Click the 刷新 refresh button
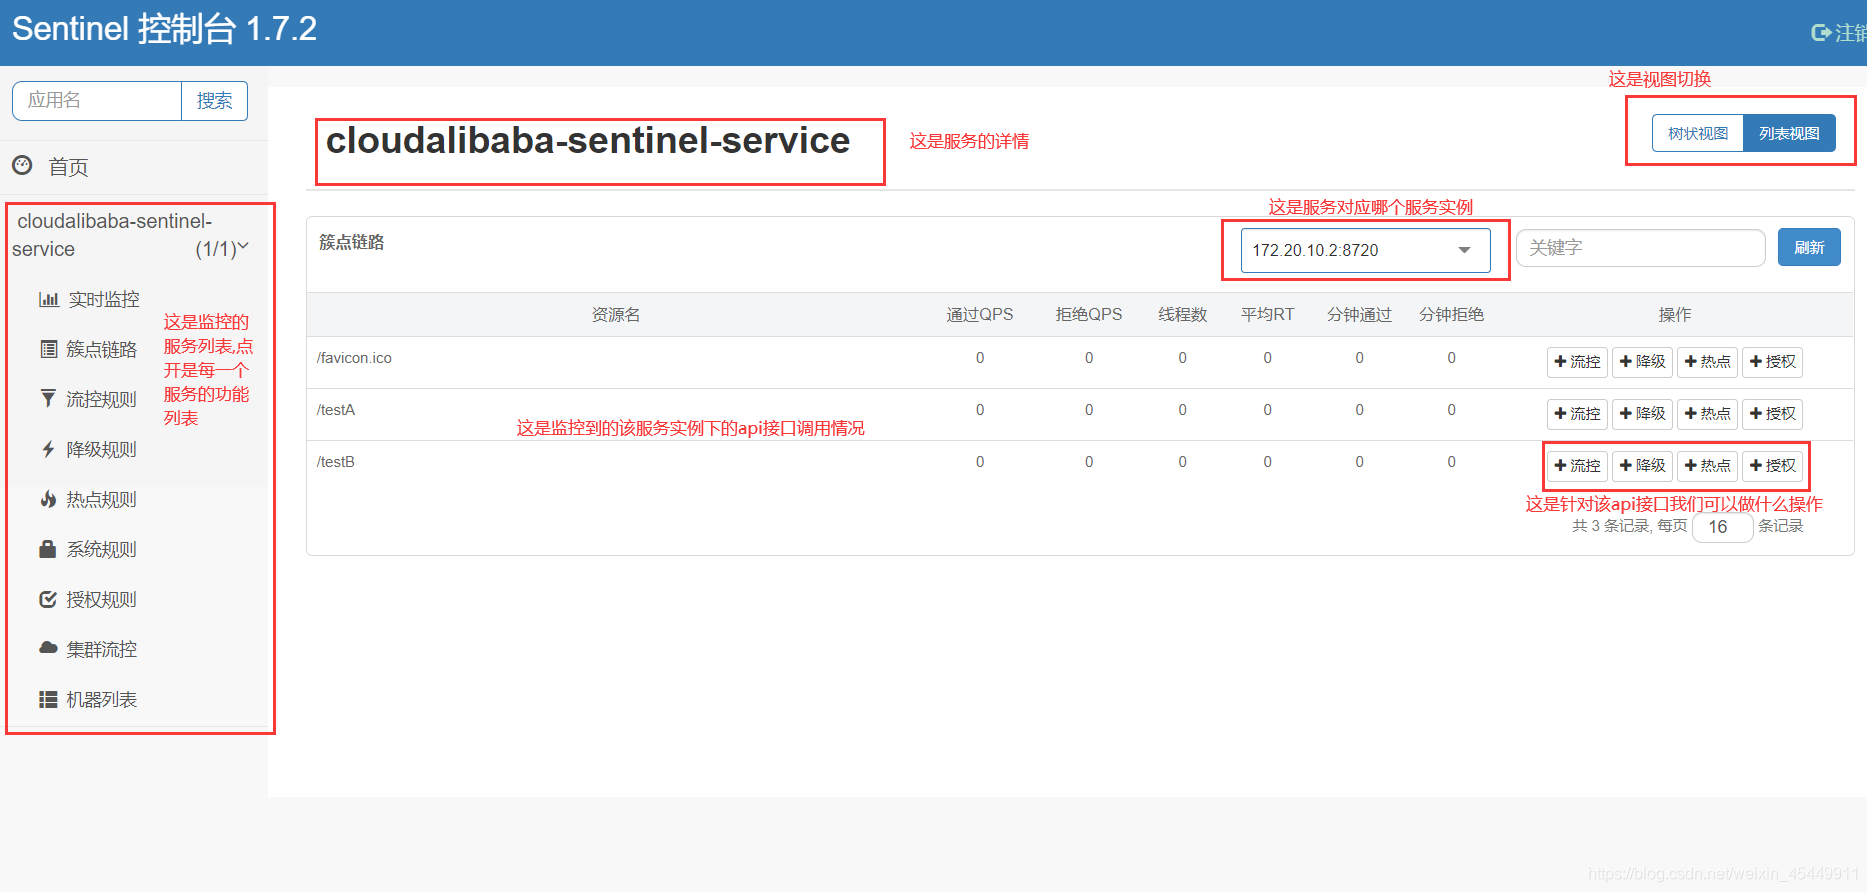1867x892 pixels. pos(1809,247)
